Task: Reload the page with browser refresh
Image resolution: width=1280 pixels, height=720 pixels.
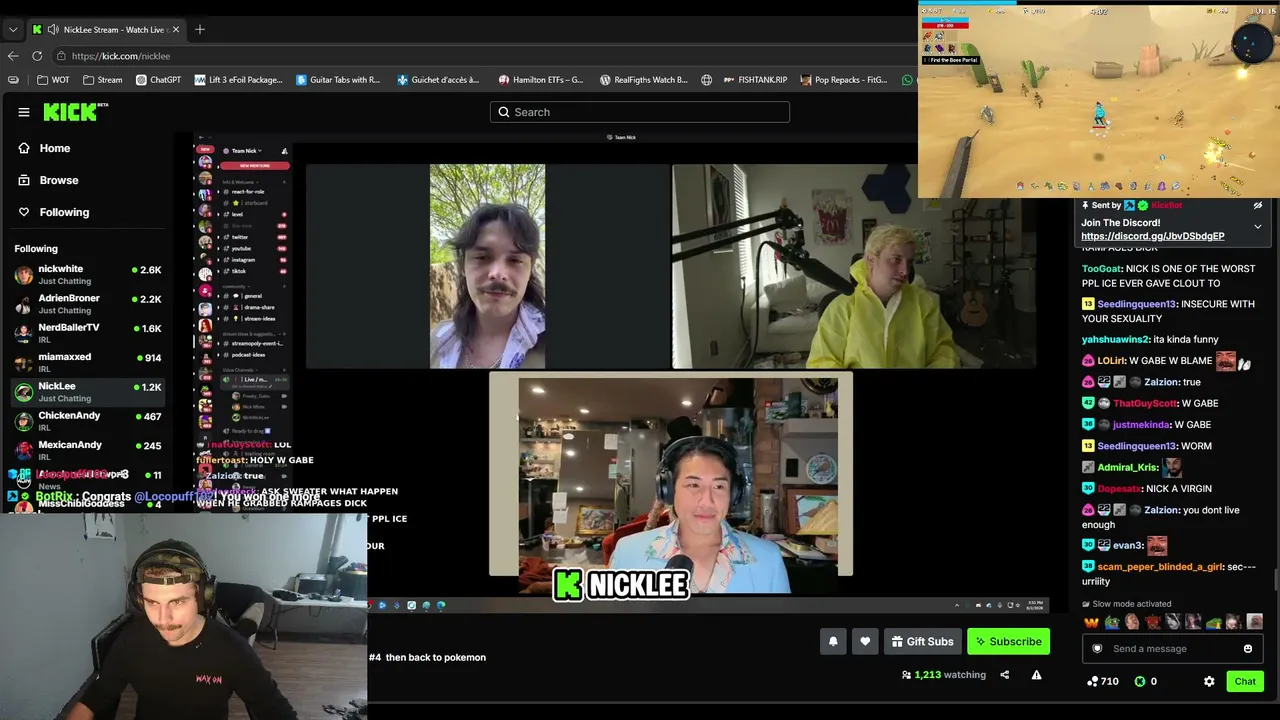Action: coord(37,56)
